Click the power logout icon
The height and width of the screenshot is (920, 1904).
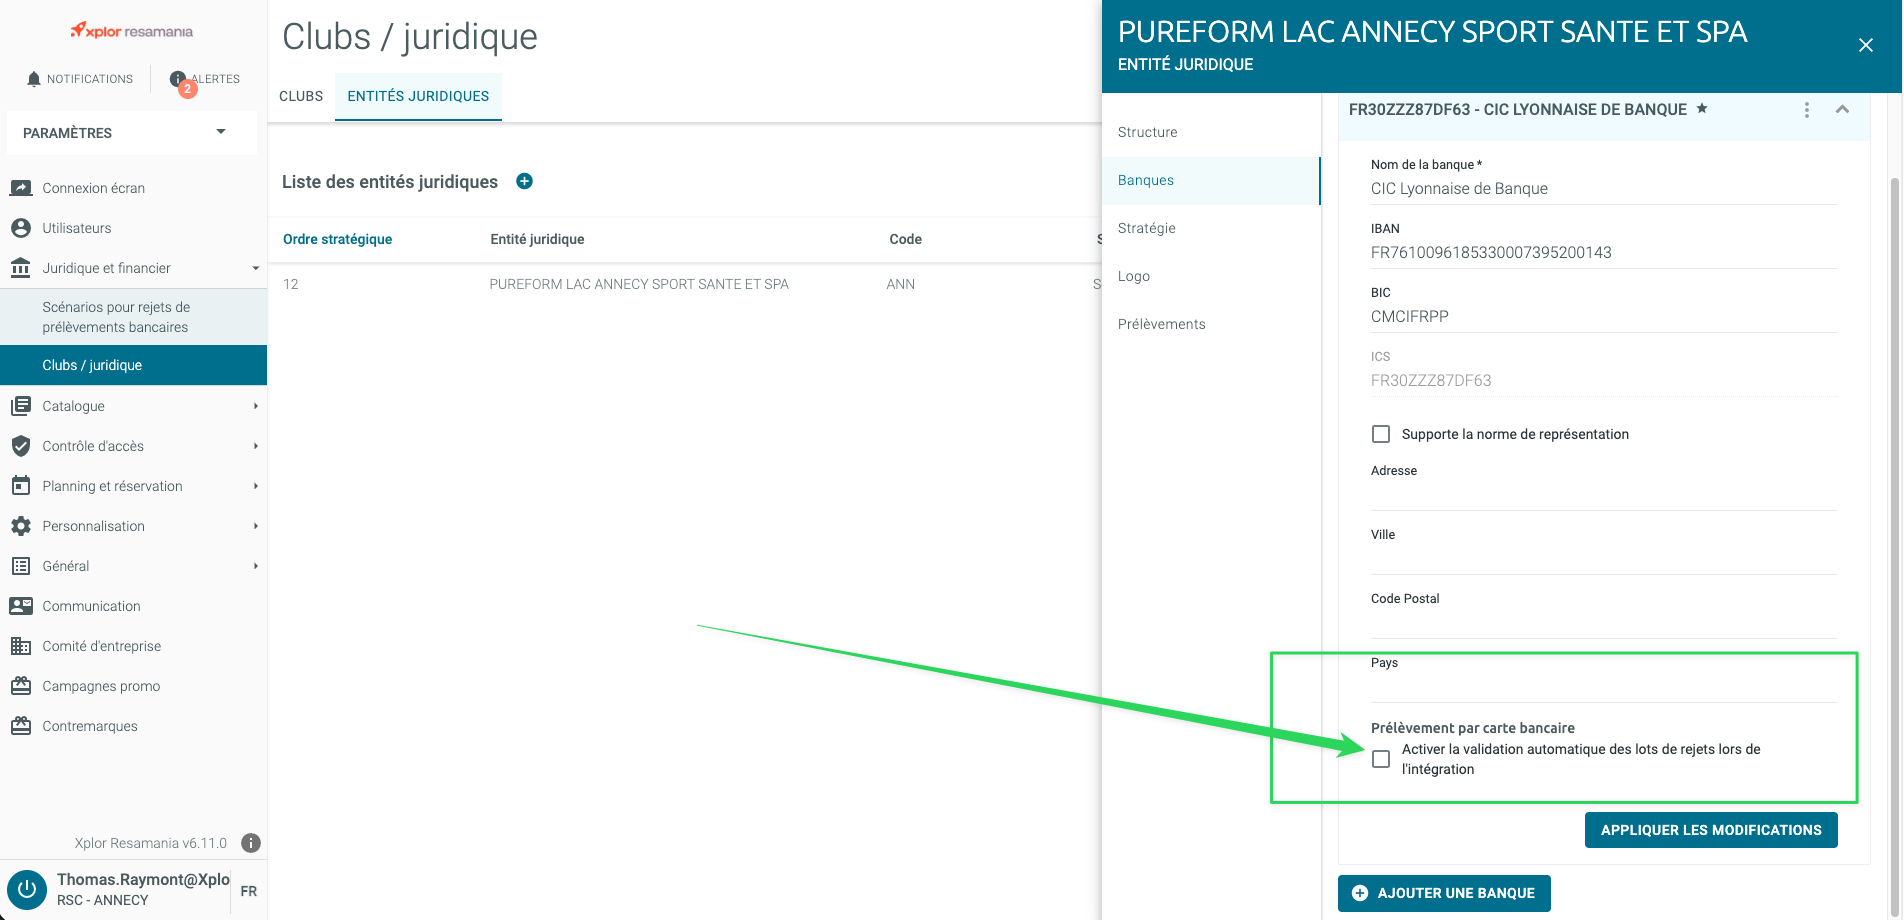pyautogui.click(x=27, y=889)
